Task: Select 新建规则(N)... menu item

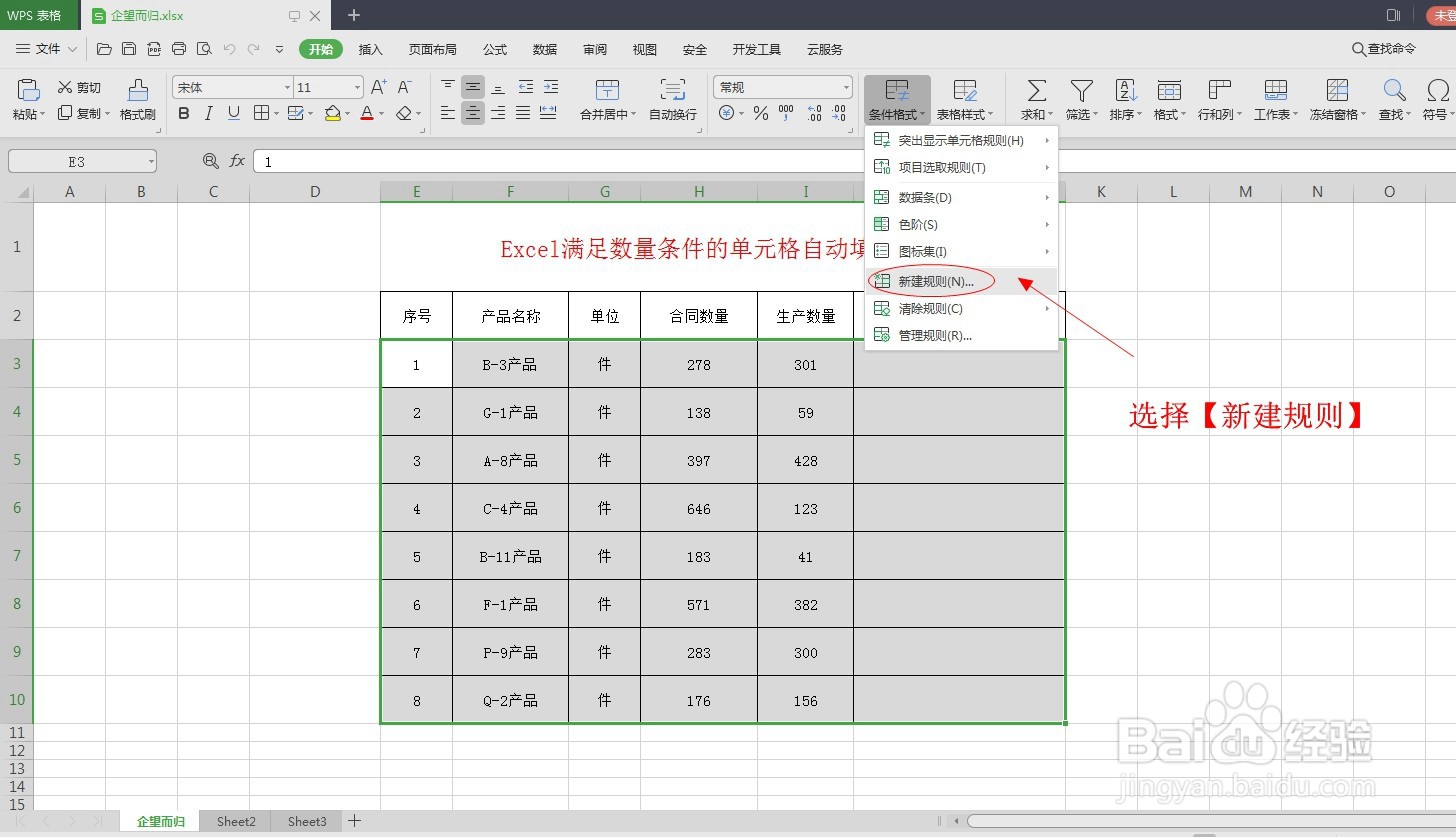Action: pyautogui.click(x=961, y=282)
